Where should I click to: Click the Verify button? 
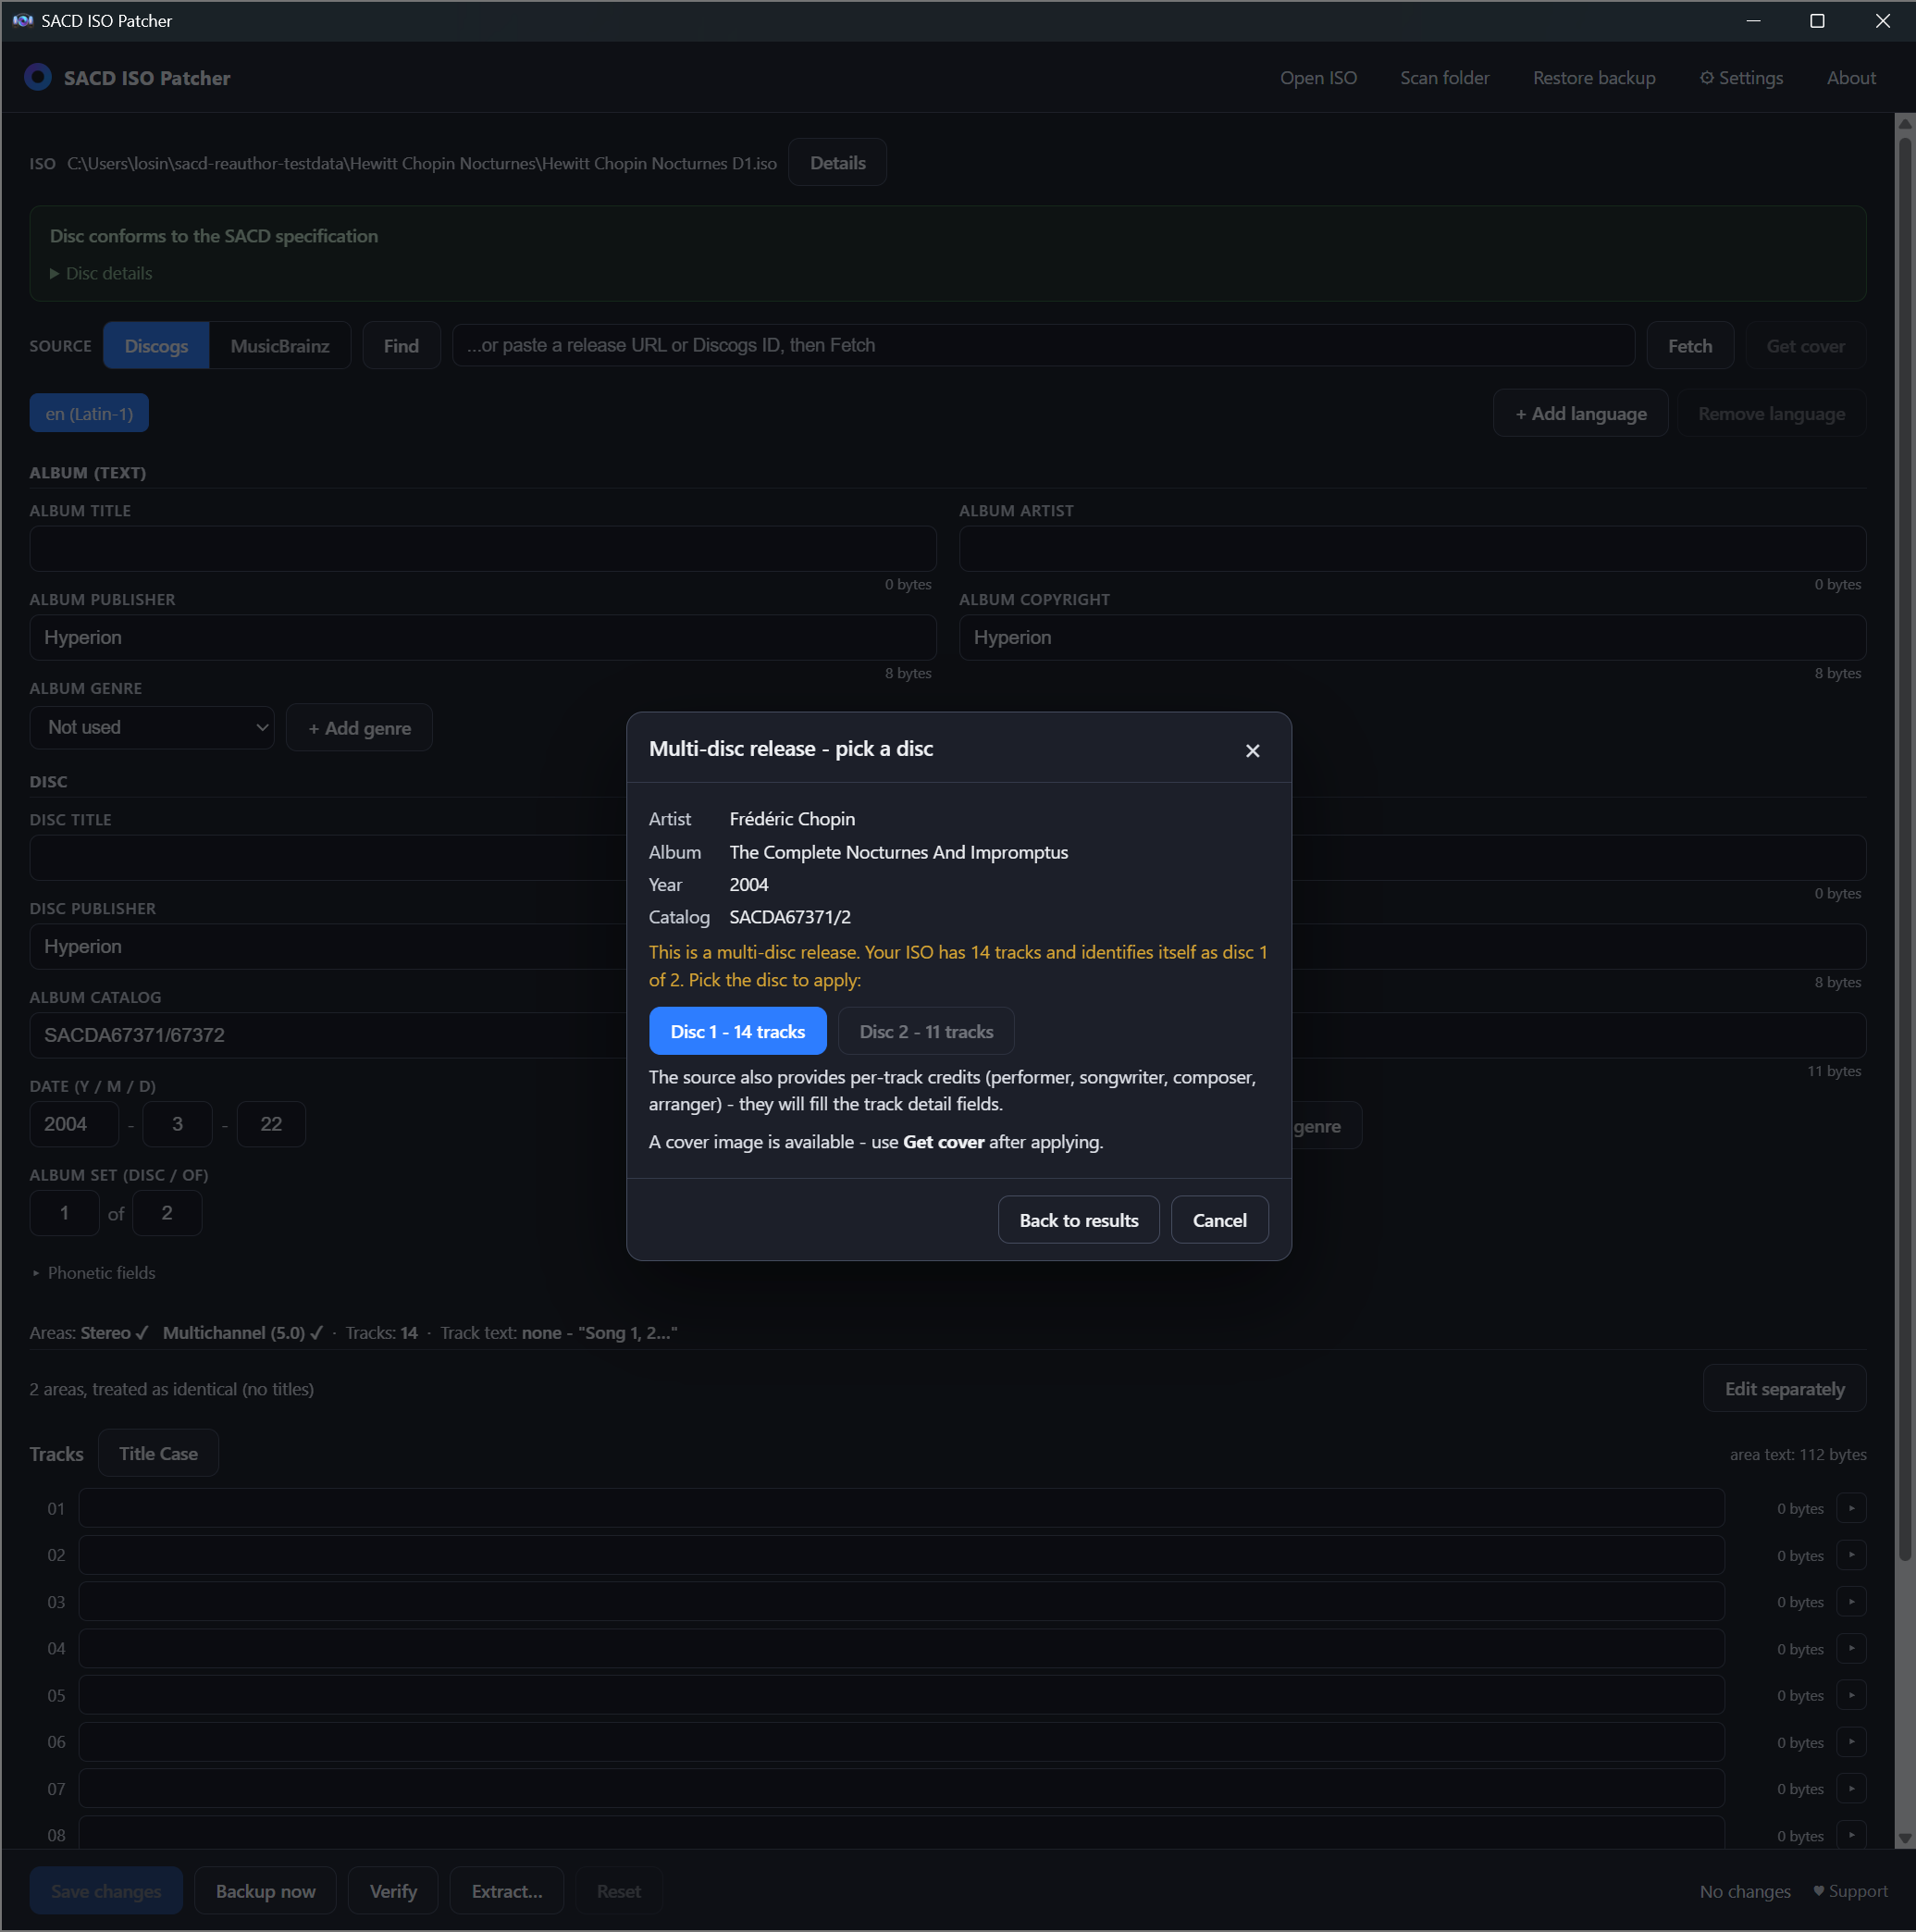coord(393,1891)
